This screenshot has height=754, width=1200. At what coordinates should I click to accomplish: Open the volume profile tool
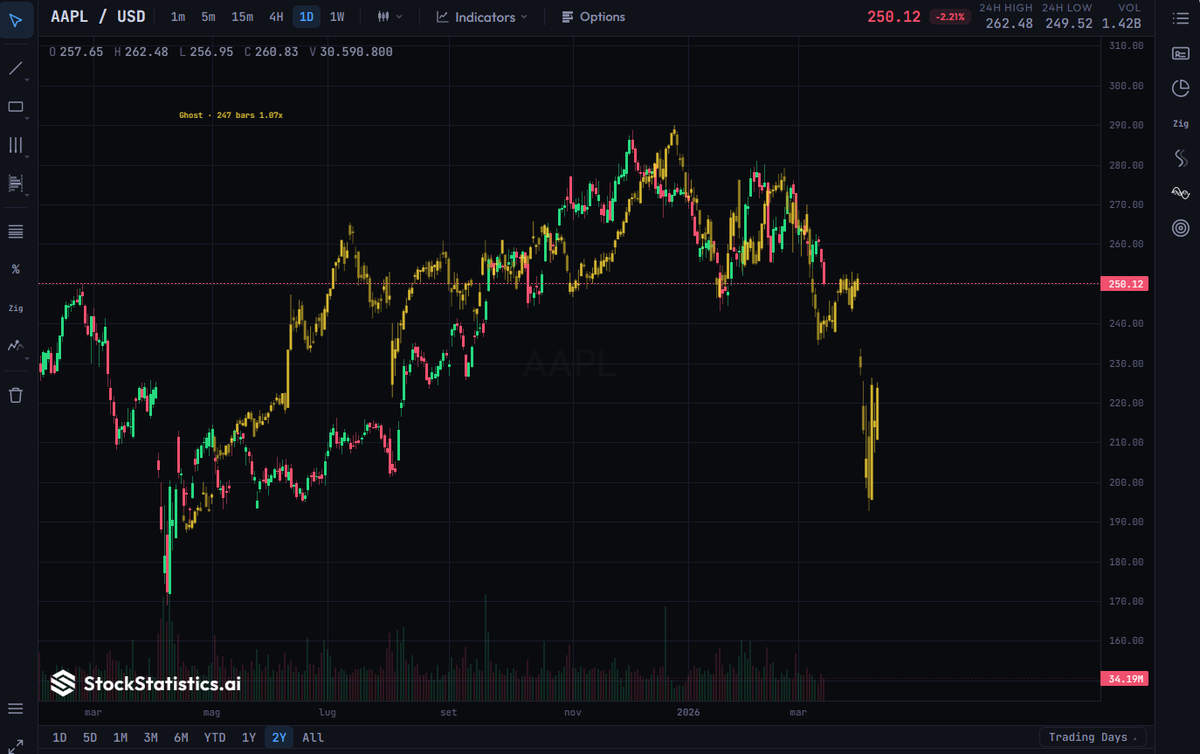coord(16,183)
